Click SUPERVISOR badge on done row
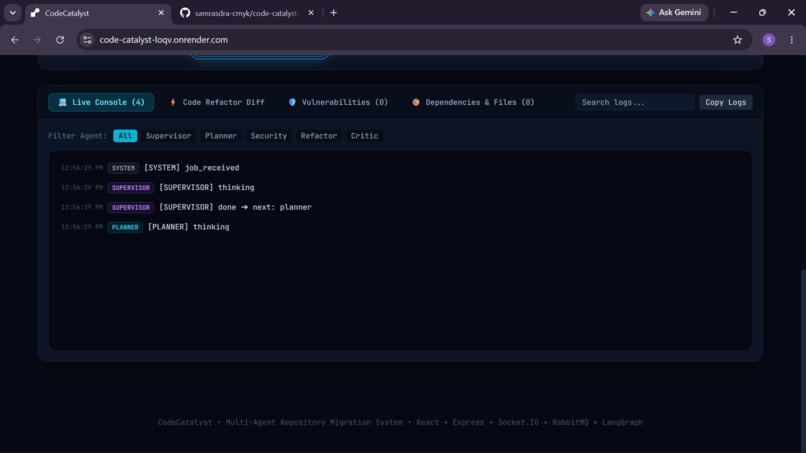The width and height of the screenshot is (806, 453). click(131, 207)
